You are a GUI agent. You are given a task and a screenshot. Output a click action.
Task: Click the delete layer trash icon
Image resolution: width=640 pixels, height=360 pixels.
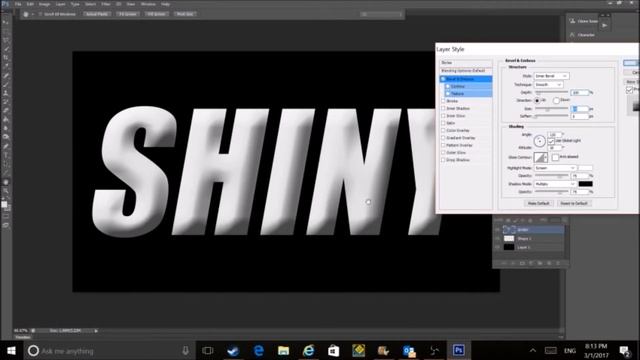(x=558, y=263)
